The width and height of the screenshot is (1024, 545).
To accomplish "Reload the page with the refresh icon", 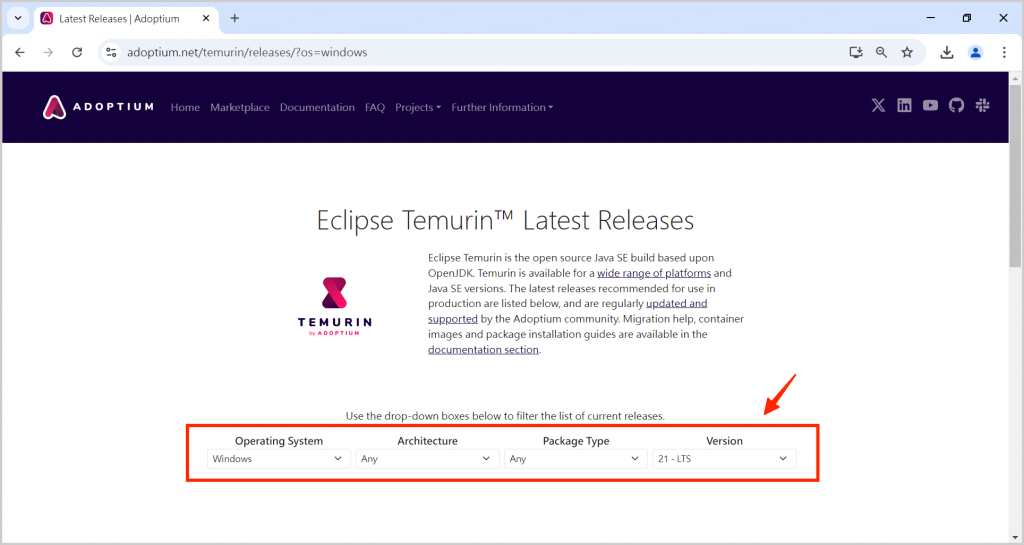I will 77,52.
